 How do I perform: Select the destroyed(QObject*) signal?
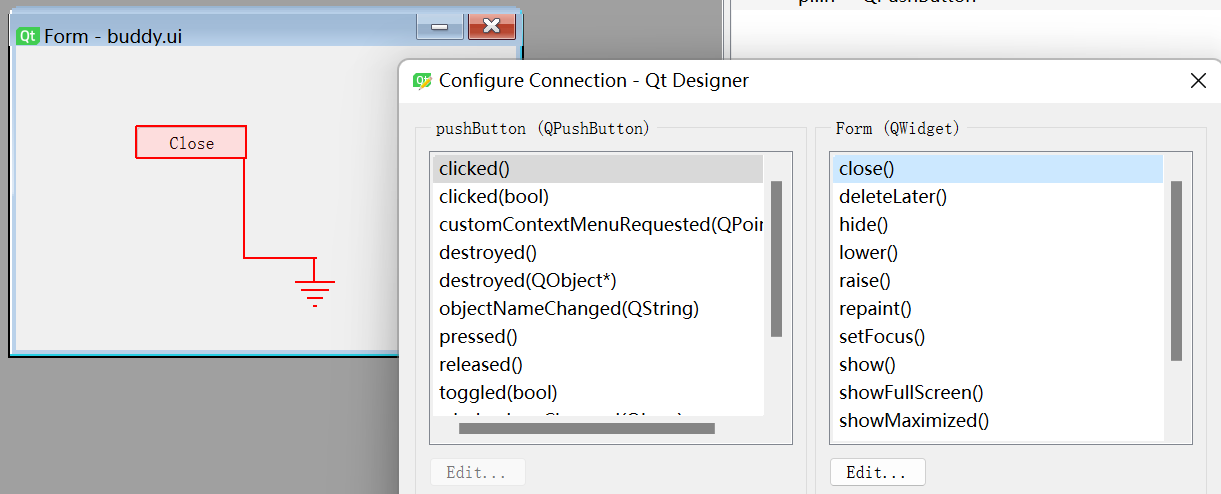pyautogui.click(x=598, y=281)
